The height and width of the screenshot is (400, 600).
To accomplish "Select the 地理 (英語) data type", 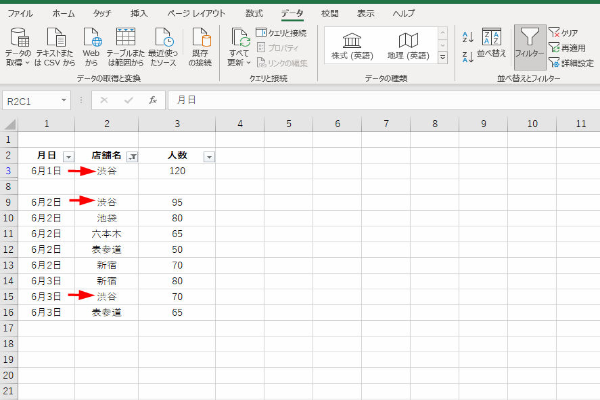I will pos(408,46).
